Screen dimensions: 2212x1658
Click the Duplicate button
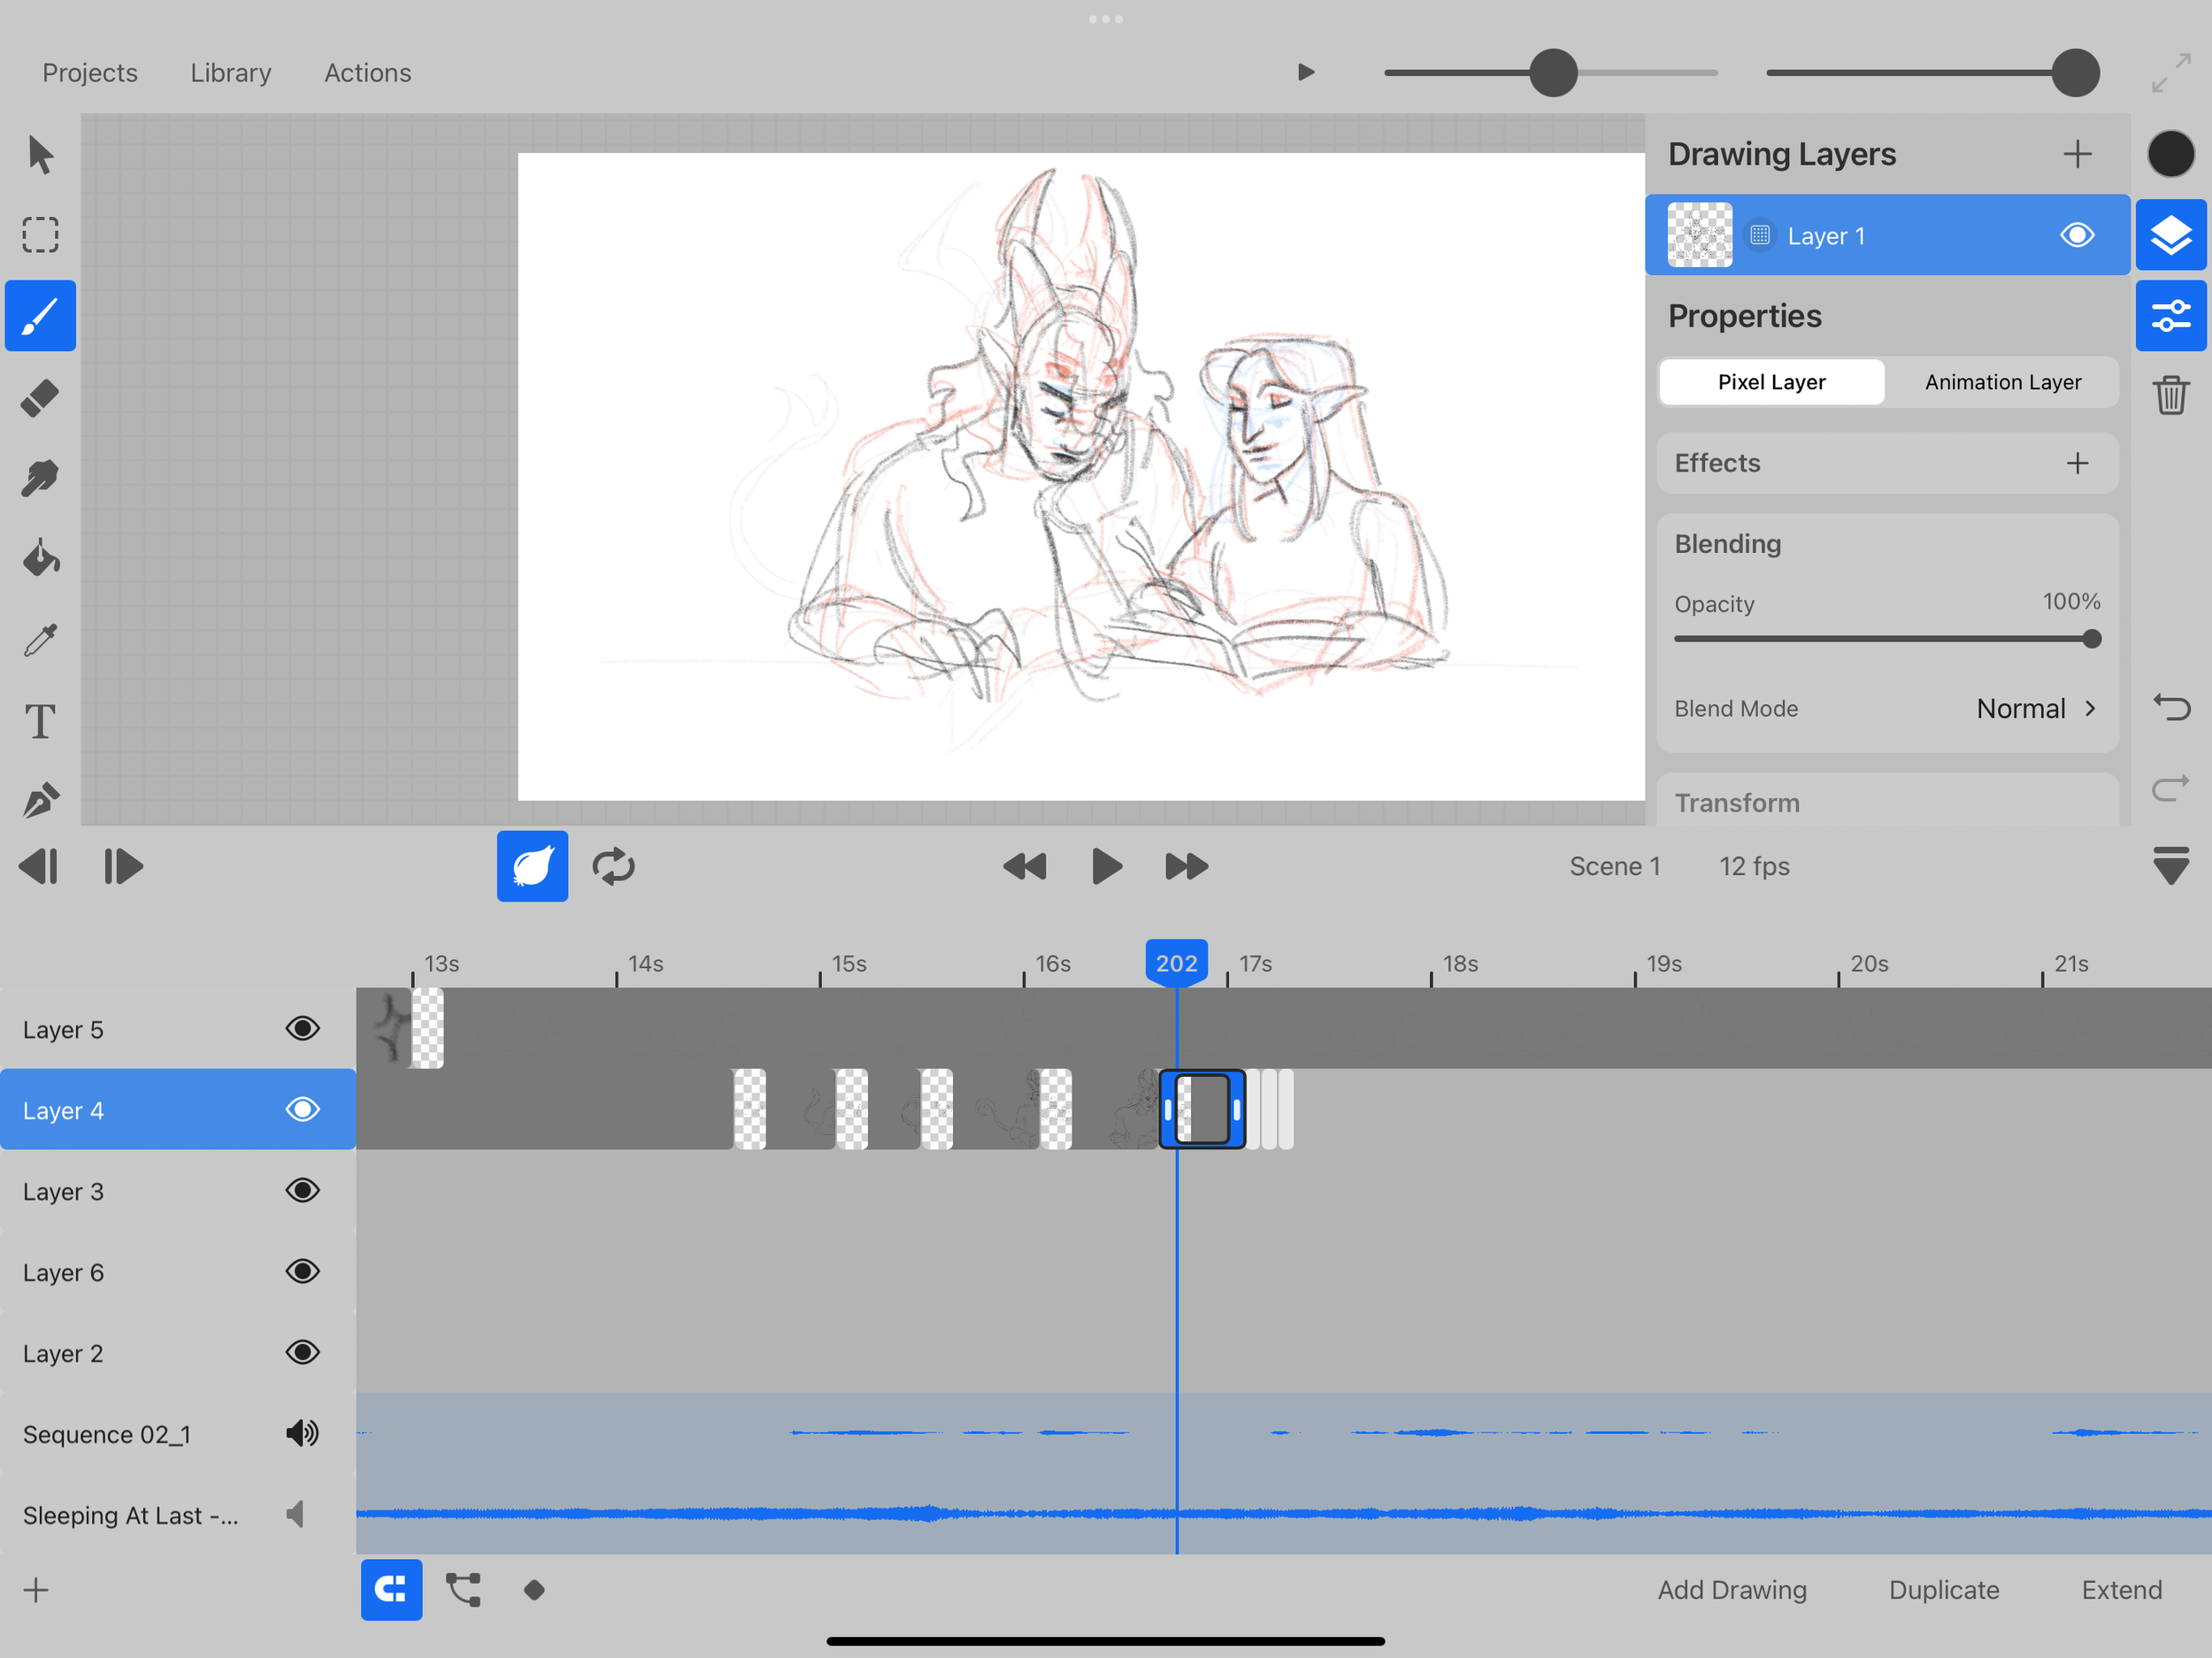[x=1943, y=1590]
